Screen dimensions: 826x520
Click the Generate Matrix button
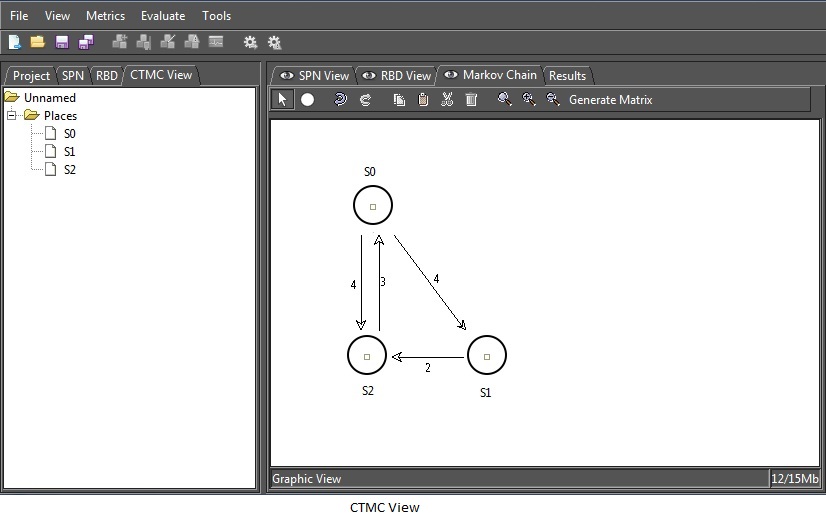click(x=610, y=100)
